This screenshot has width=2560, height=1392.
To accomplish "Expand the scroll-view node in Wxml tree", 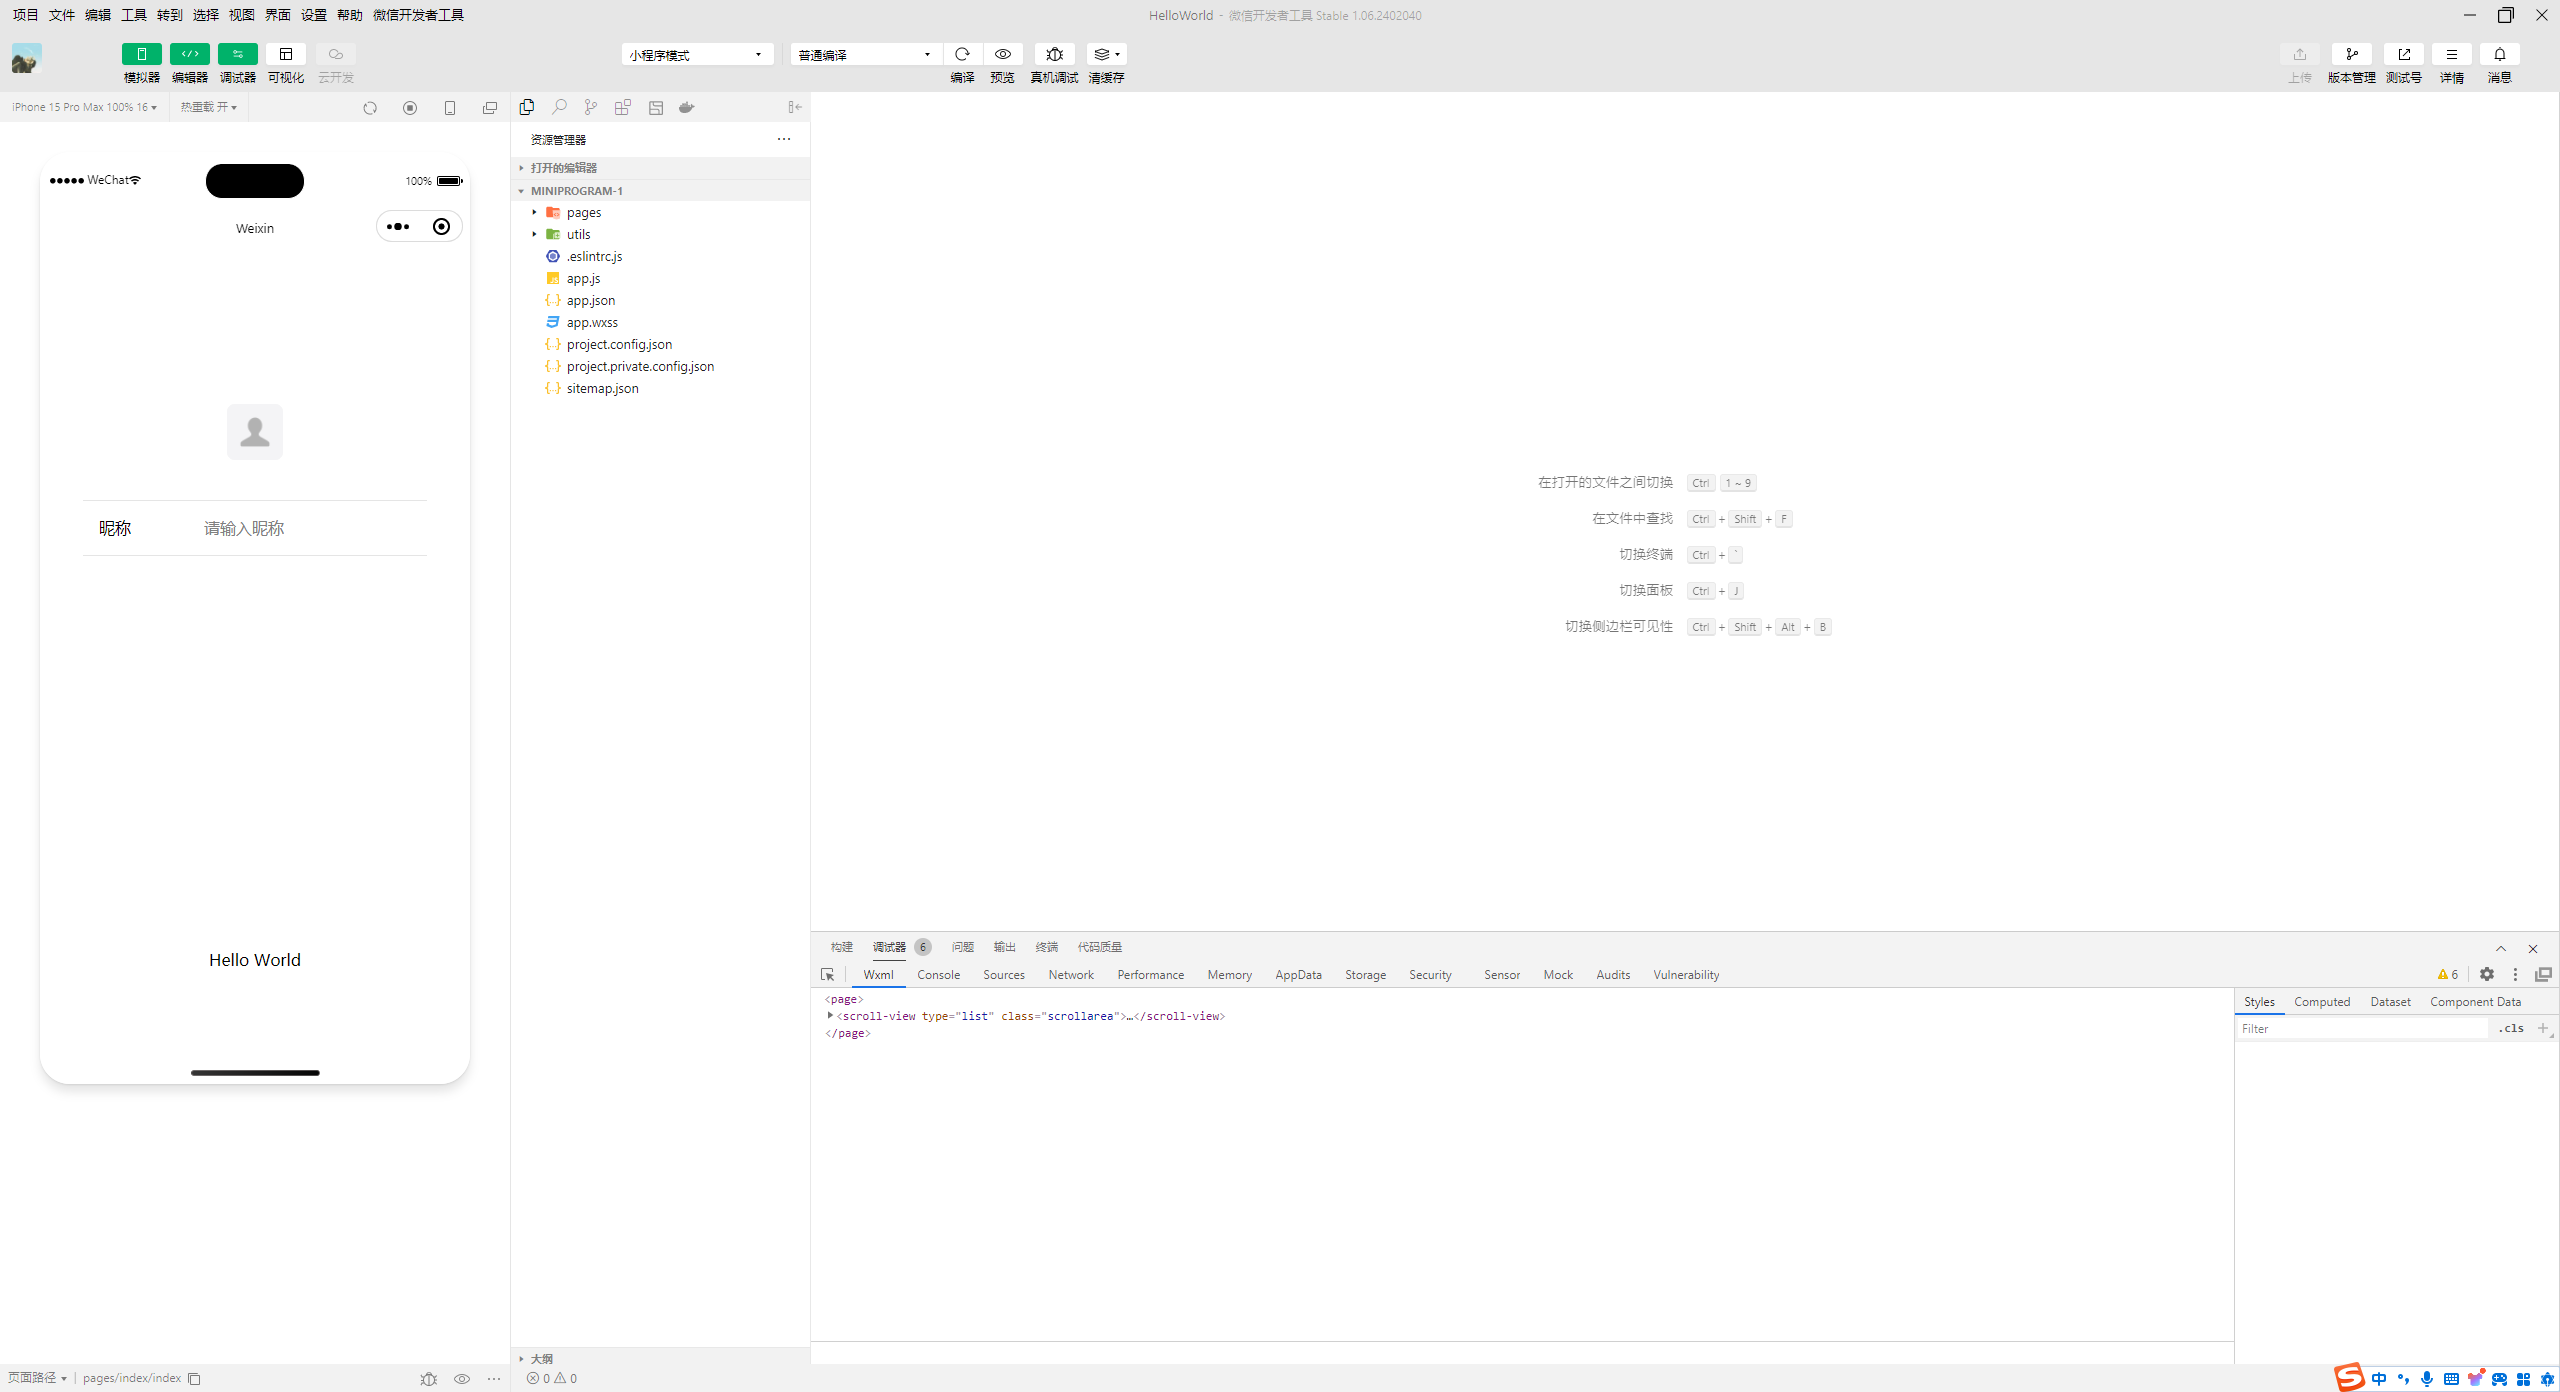I will pyautogui.click(x=830, y=1016).
